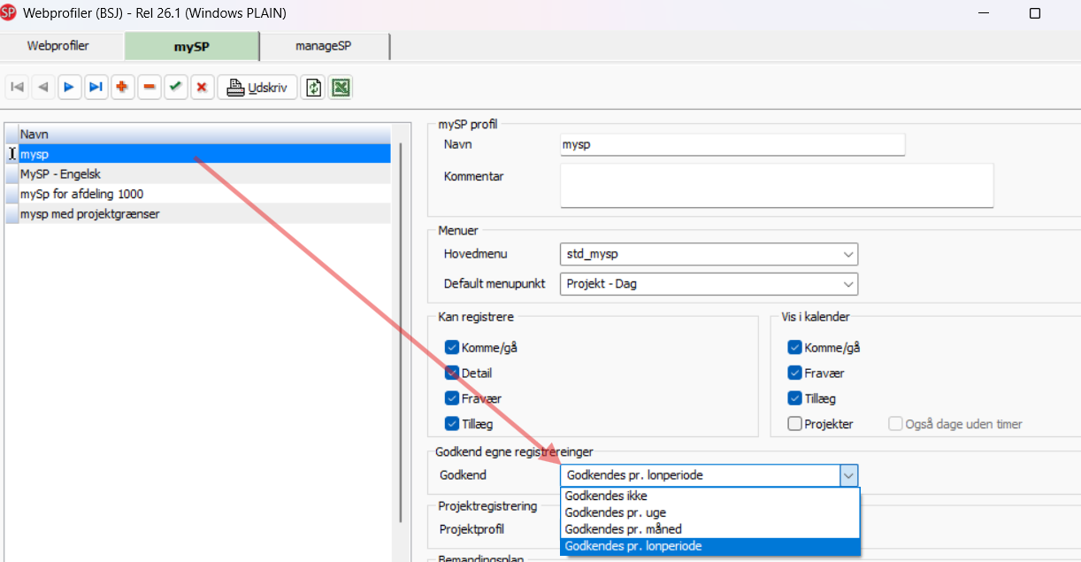Check 'Også dage uden timer' checkbox

coord(895,424)
